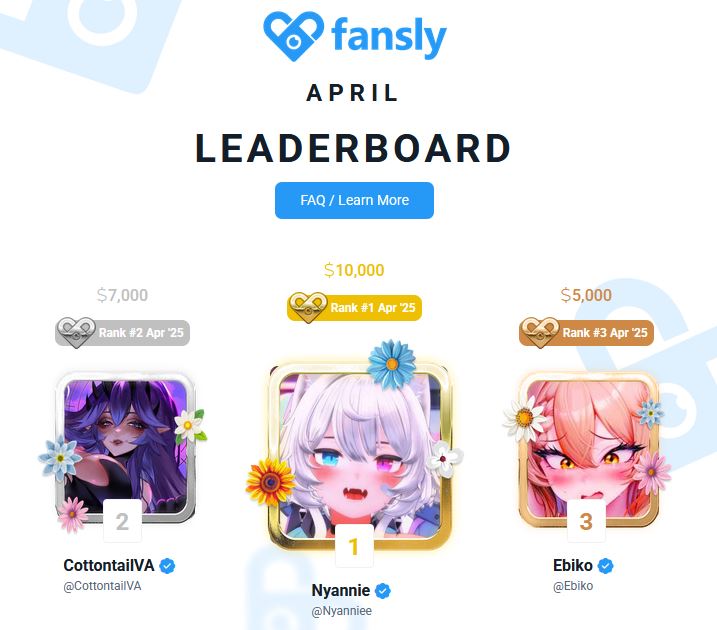Click the $10,000 prize amount
717x630 pixels.
click(354, 270)
